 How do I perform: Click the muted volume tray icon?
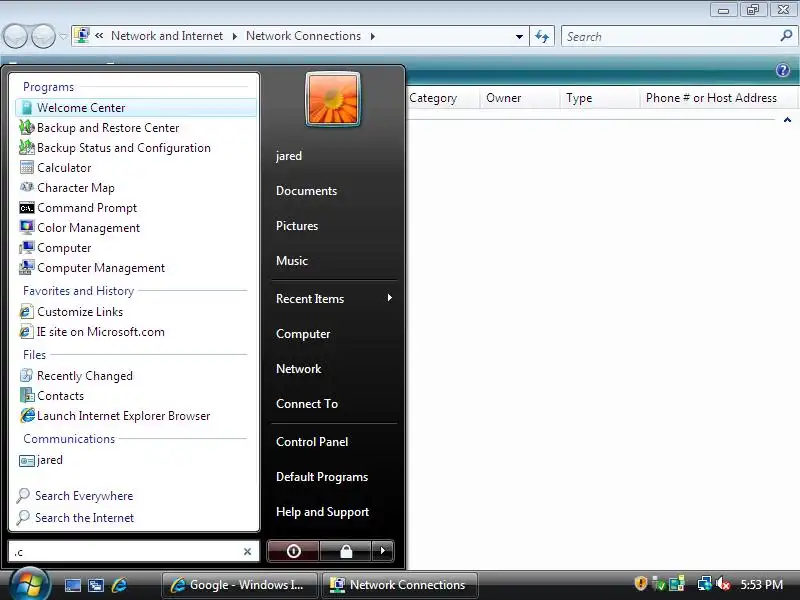coord(723,584)
